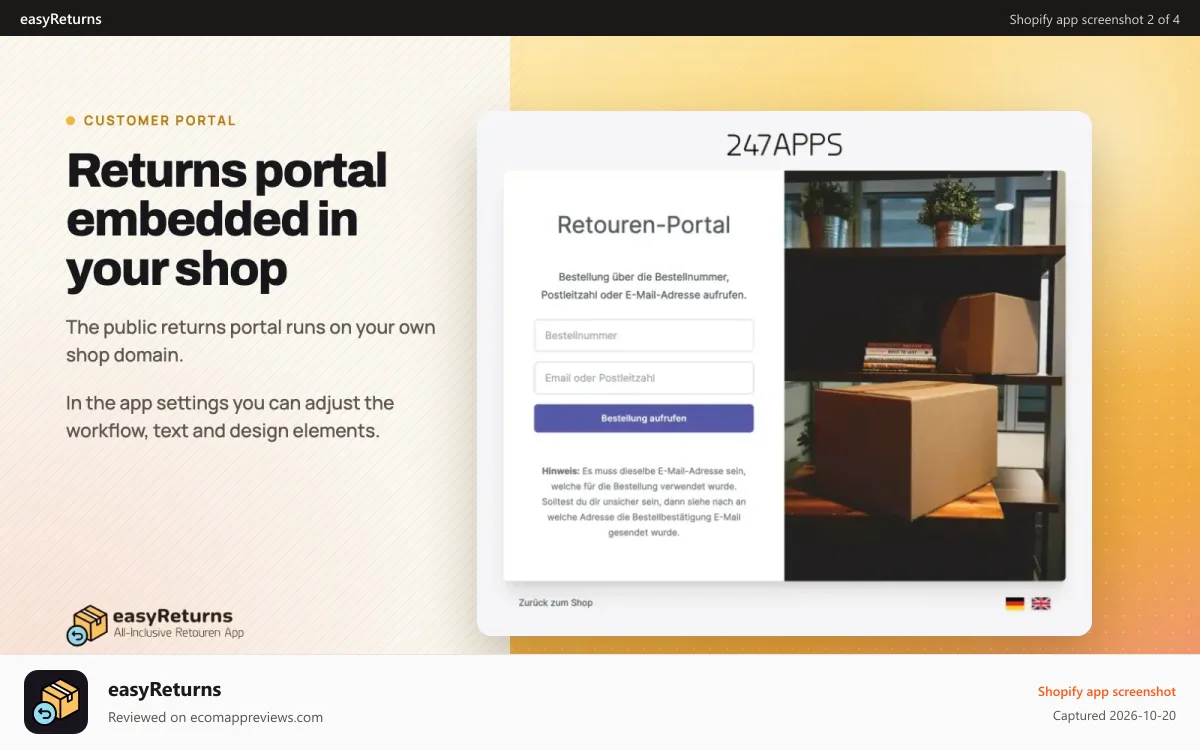
Task: Click the easyReturns app icon in footer
Action: [56, 702]
